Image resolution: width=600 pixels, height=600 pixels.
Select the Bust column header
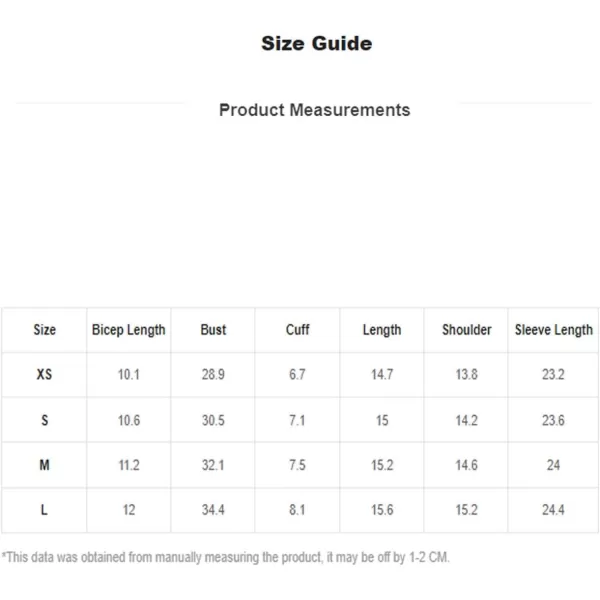tap(213, 330)
